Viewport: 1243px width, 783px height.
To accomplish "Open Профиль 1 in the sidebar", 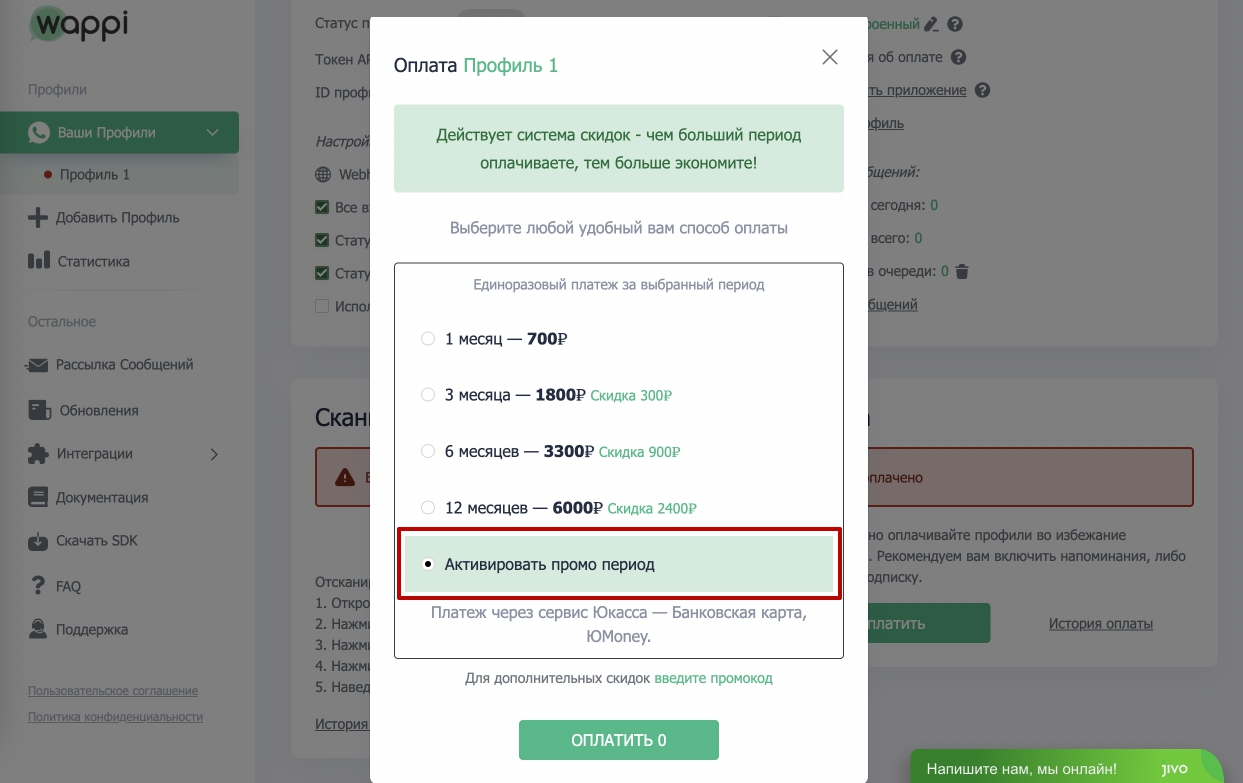I will [94, 175].
